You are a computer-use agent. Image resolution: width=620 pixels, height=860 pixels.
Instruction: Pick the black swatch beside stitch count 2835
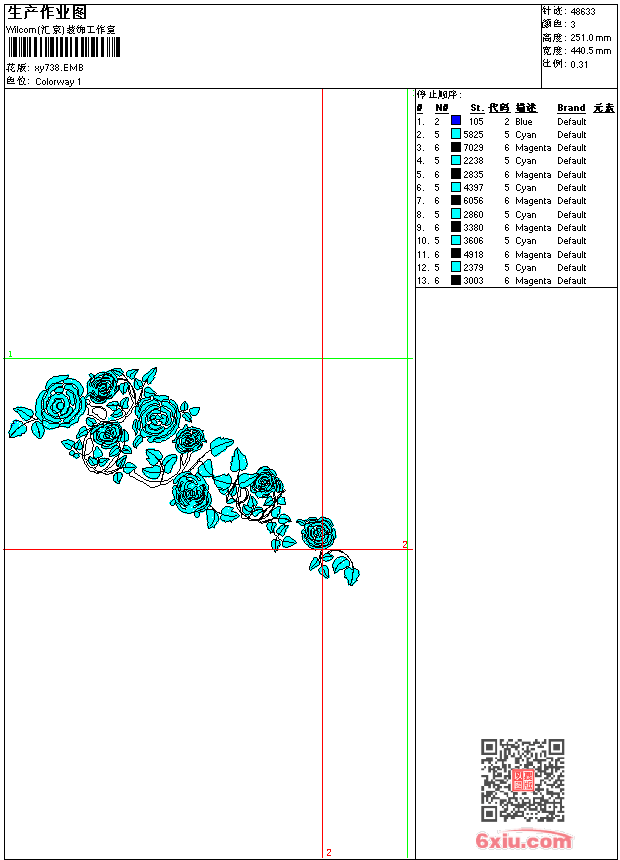tap(456, 174)
